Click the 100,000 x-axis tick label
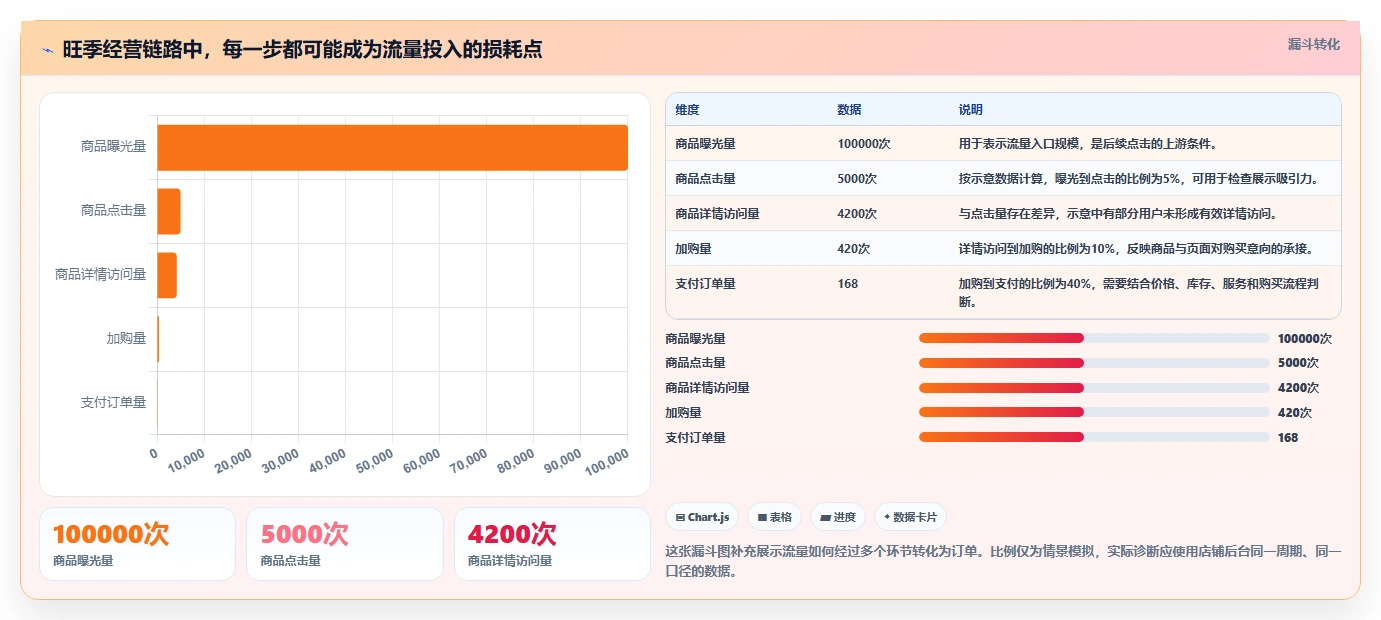This screenshot has width=1381, height=620. [x=605, y=461]
